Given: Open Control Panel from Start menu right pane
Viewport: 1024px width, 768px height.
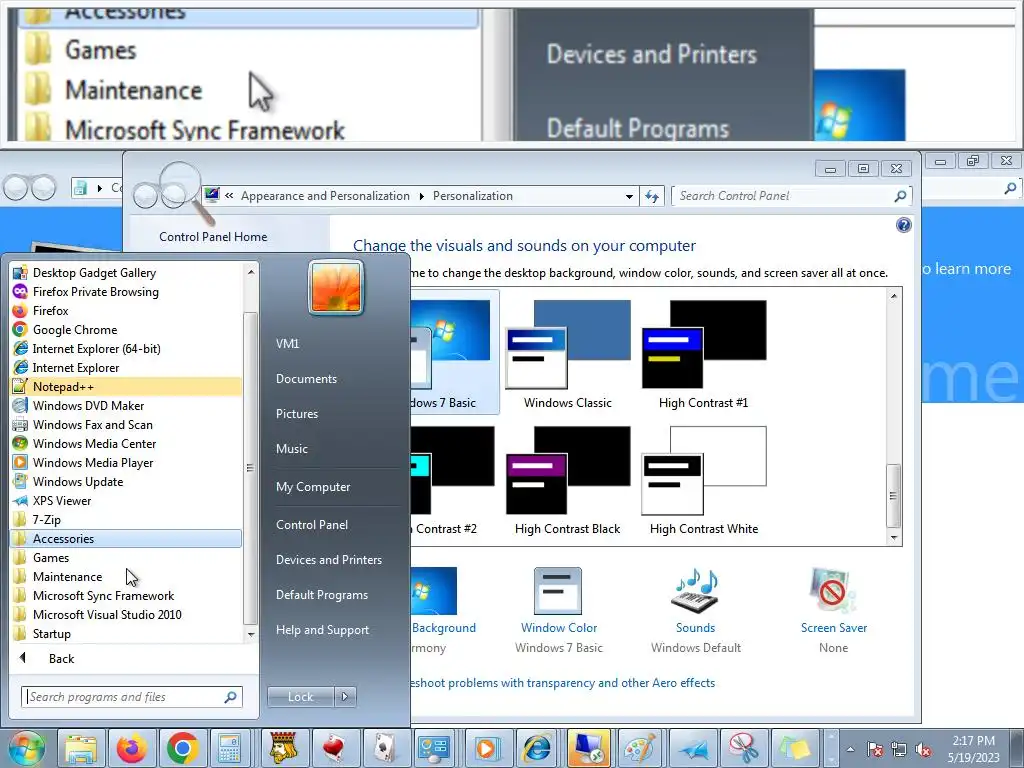Looking at the screenshot, I should coord(312,524).
